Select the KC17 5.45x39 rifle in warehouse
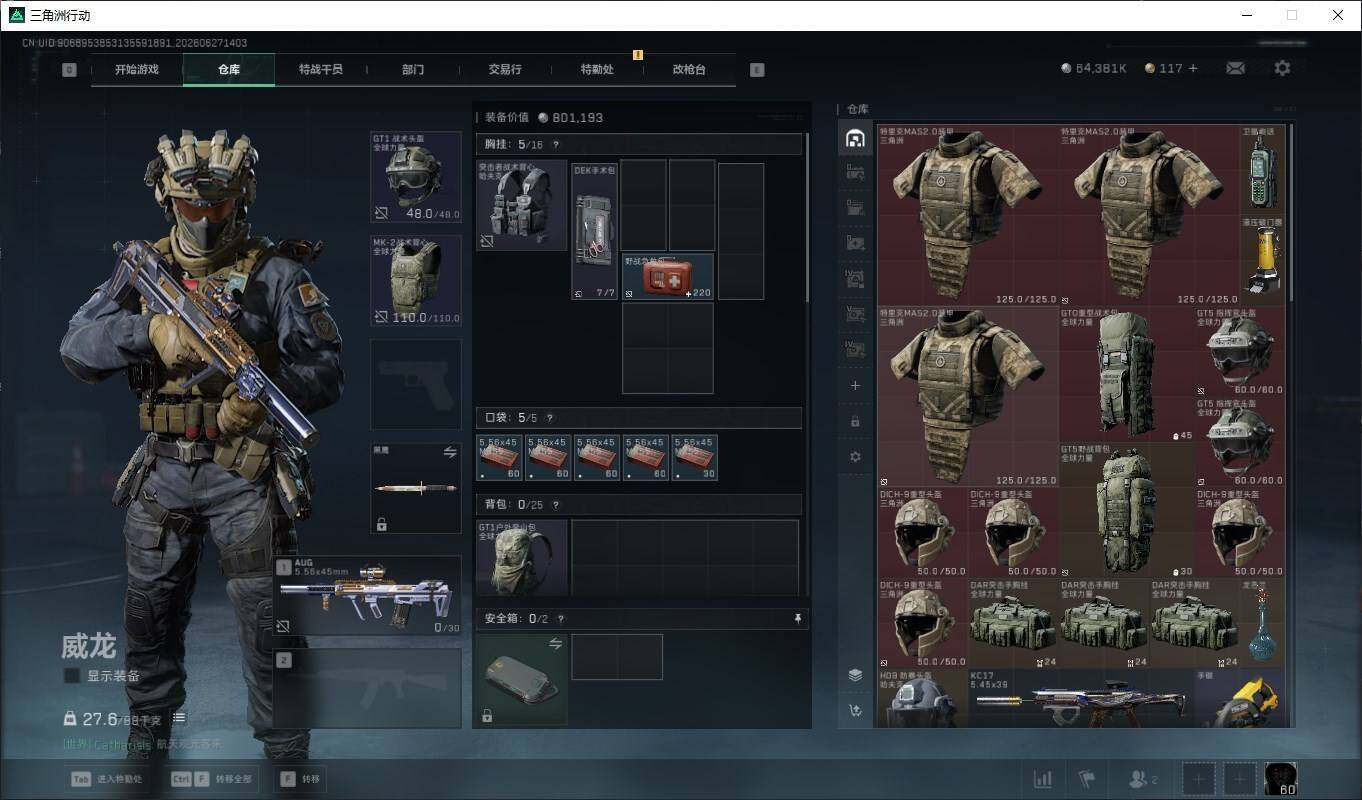 pos(1081,697)
